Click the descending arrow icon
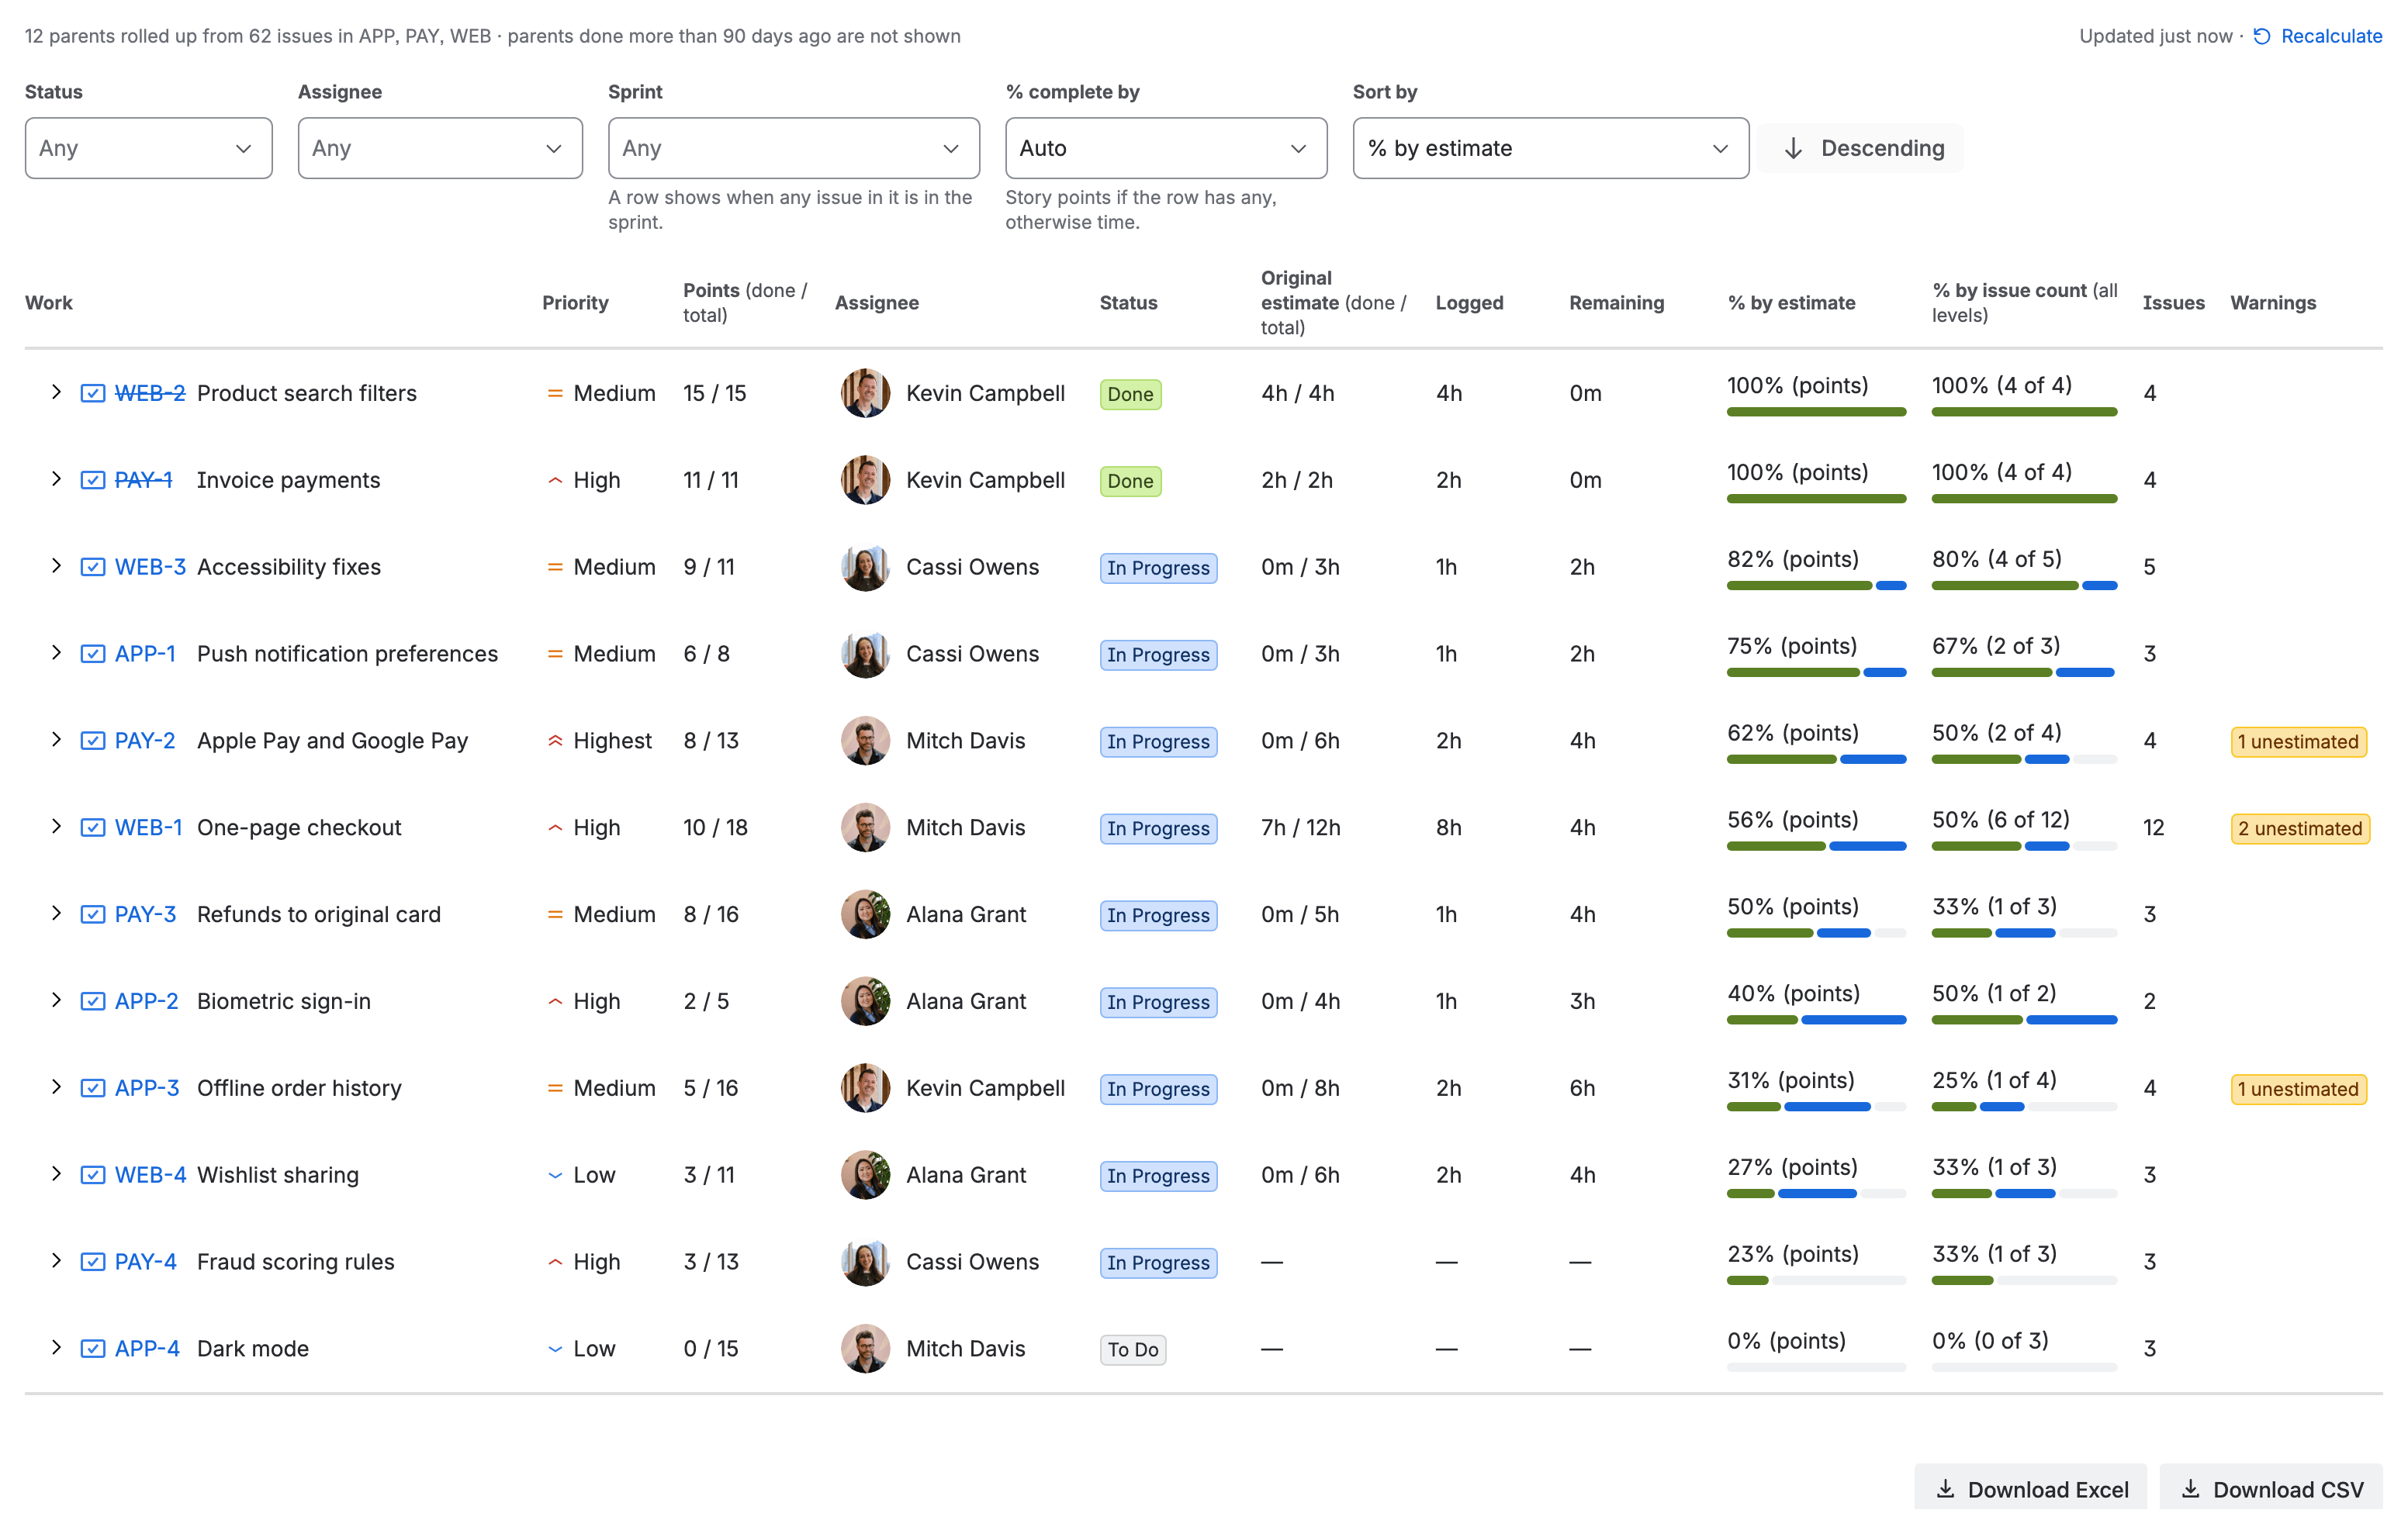Viewport: 2408px width, 1534px height. pyautogui.click(x=1793, y=148)
